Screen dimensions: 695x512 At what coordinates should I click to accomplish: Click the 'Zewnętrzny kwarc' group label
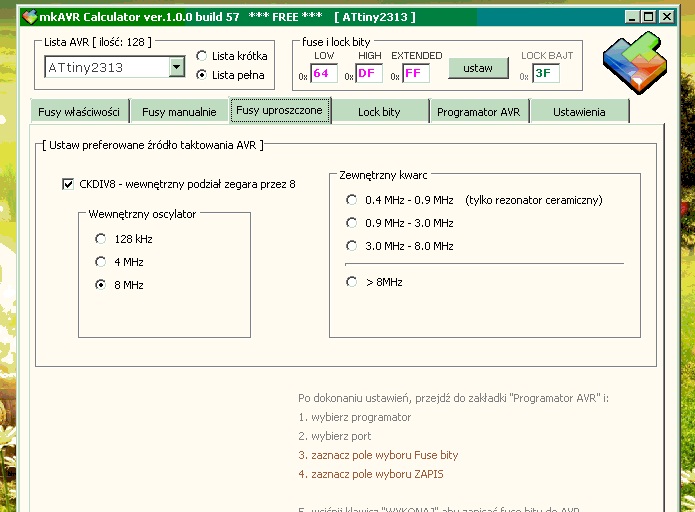[383, 175]
